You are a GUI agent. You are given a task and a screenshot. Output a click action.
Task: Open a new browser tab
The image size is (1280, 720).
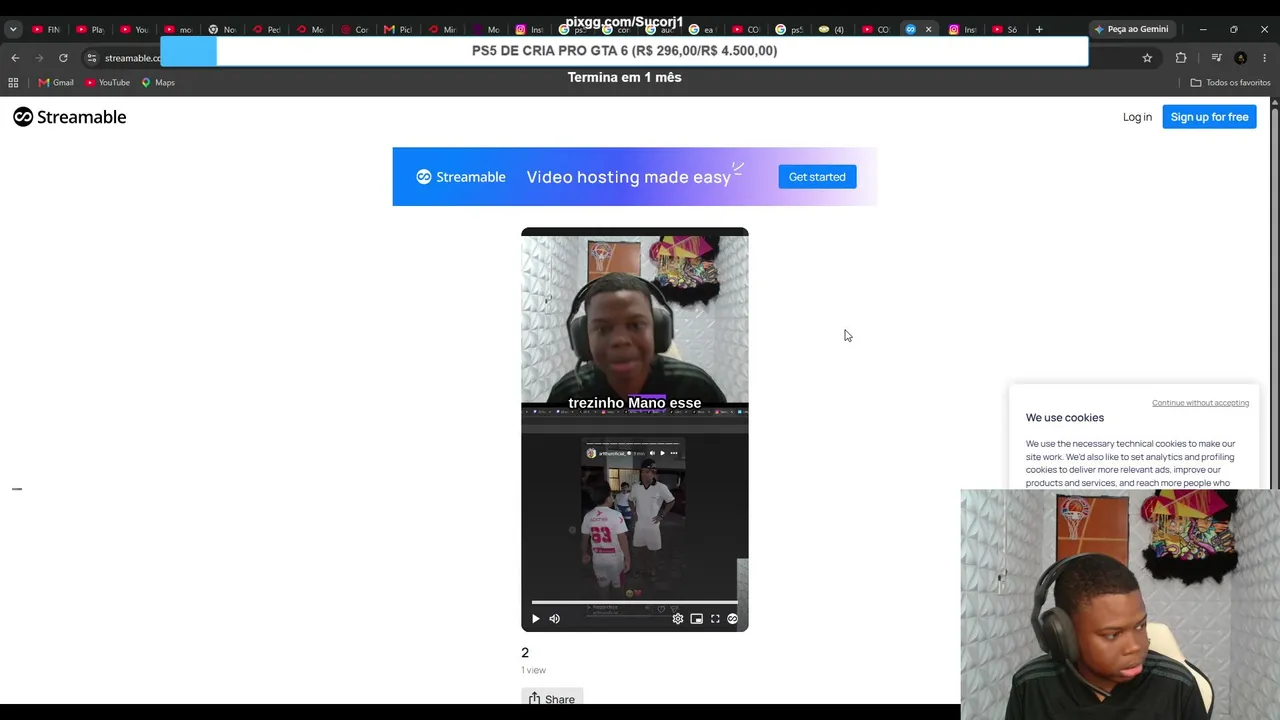point(1039,29)
